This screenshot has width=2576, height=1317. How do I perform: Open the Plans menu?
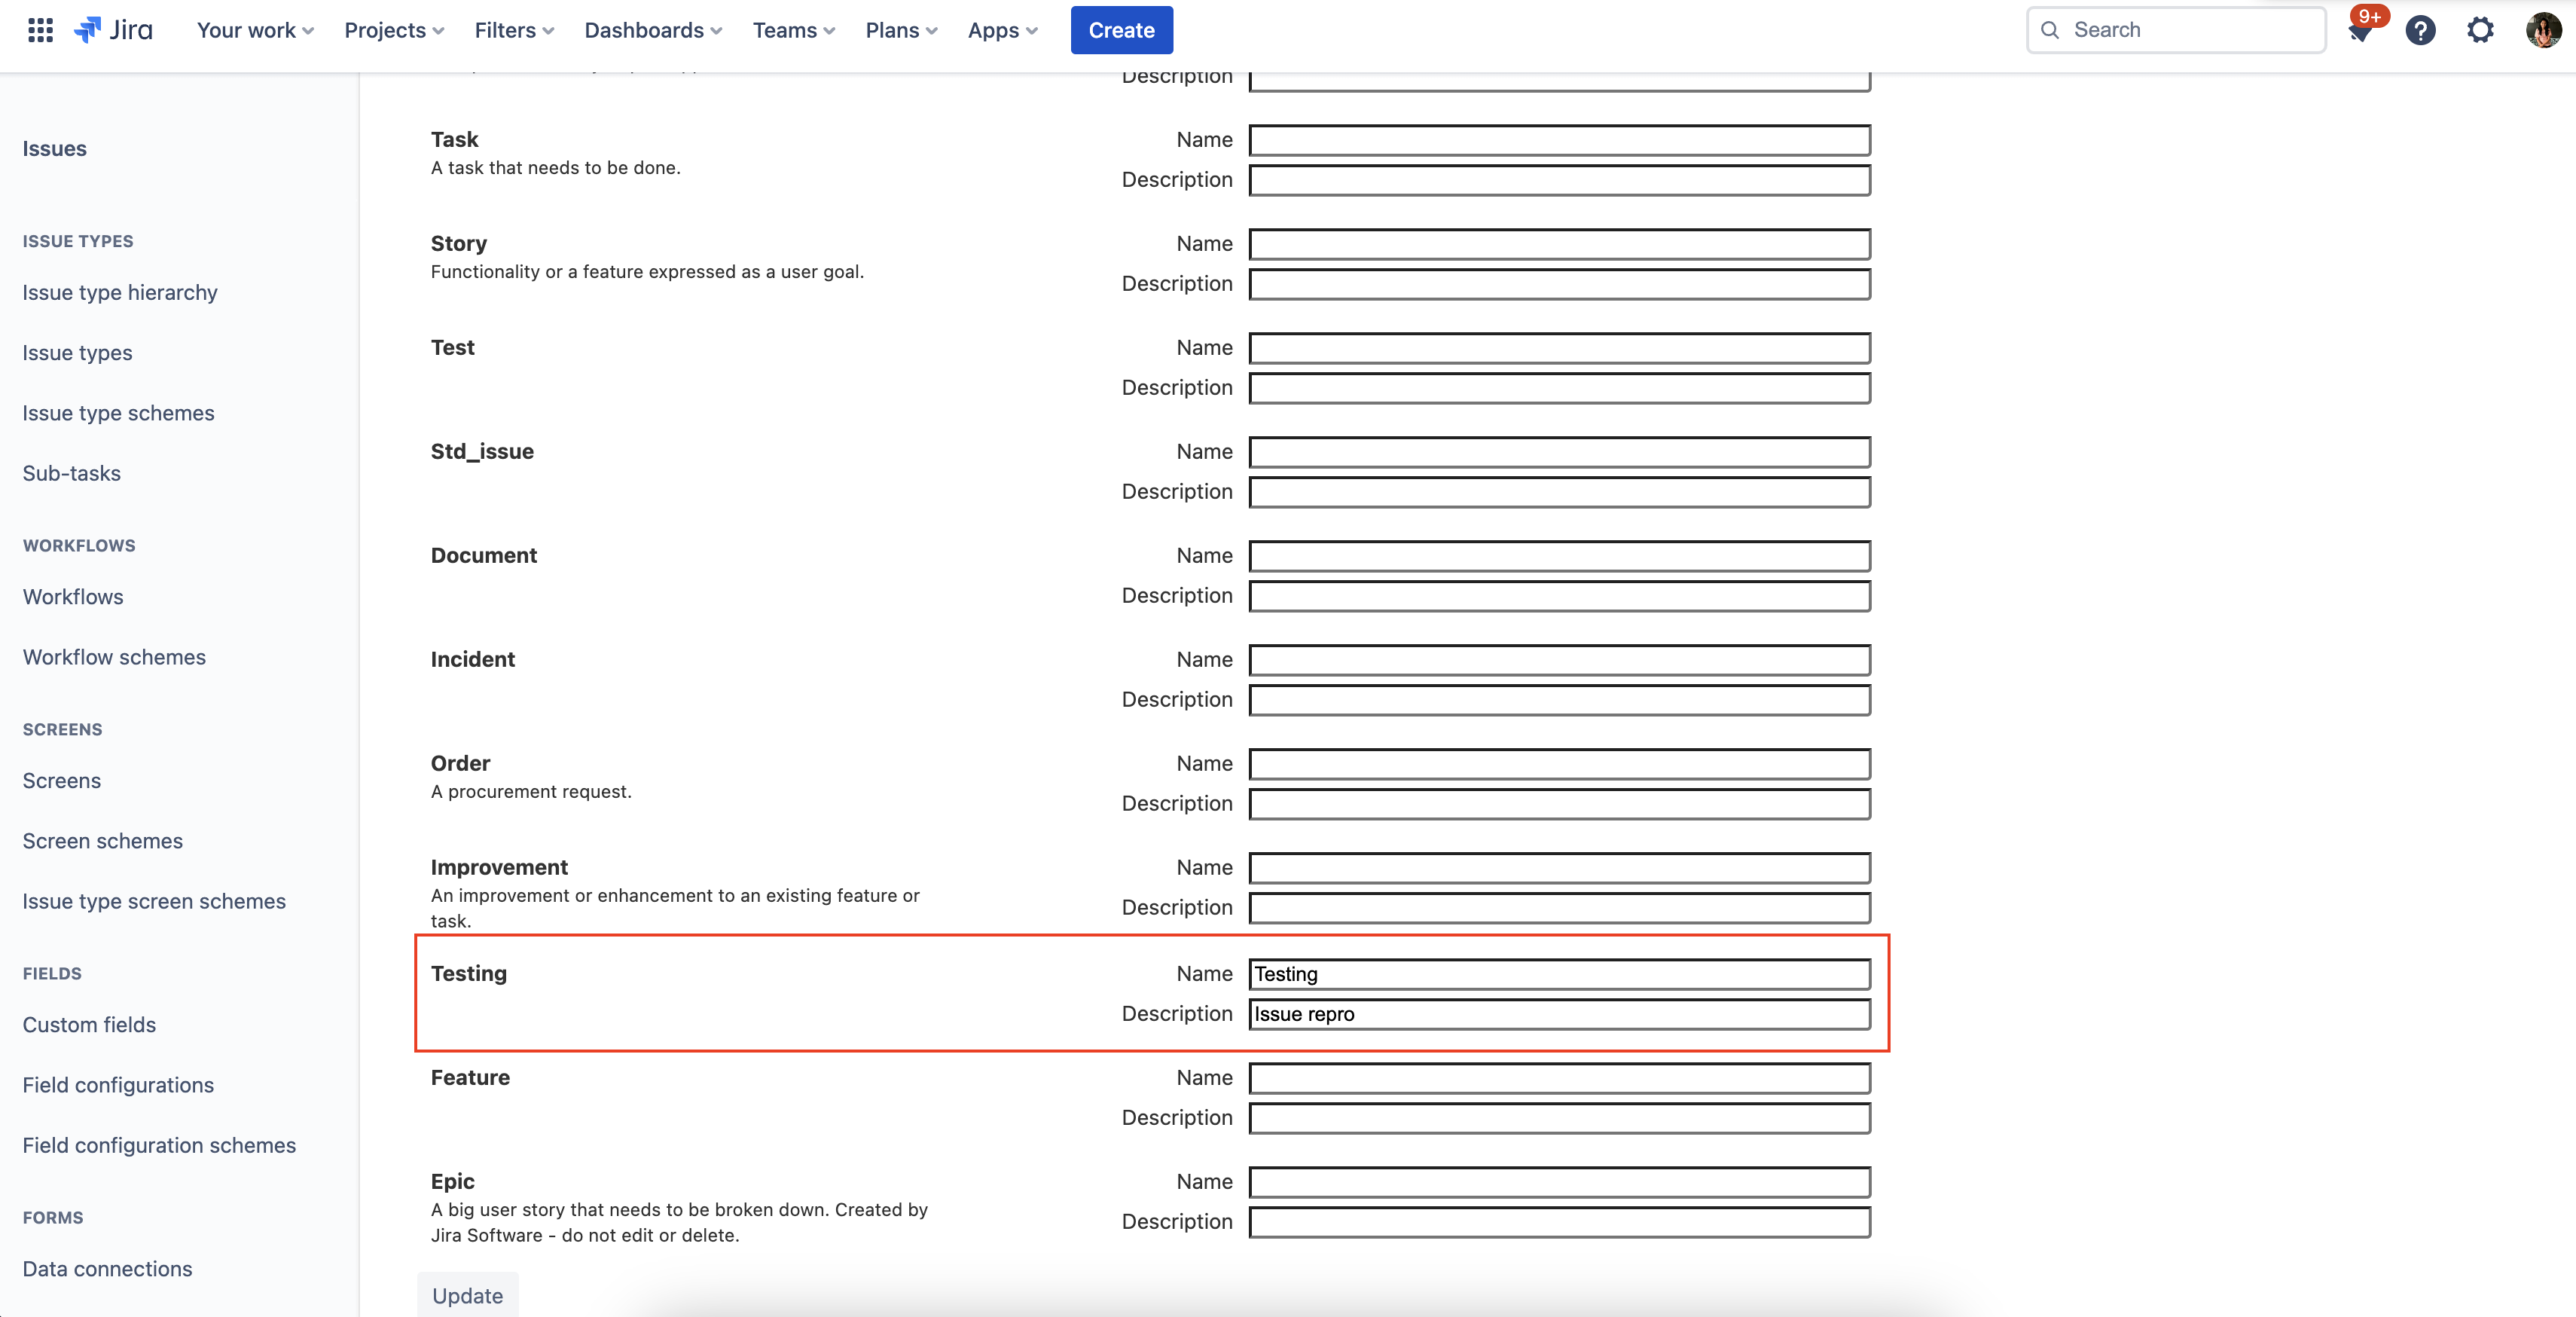point(901,30)
